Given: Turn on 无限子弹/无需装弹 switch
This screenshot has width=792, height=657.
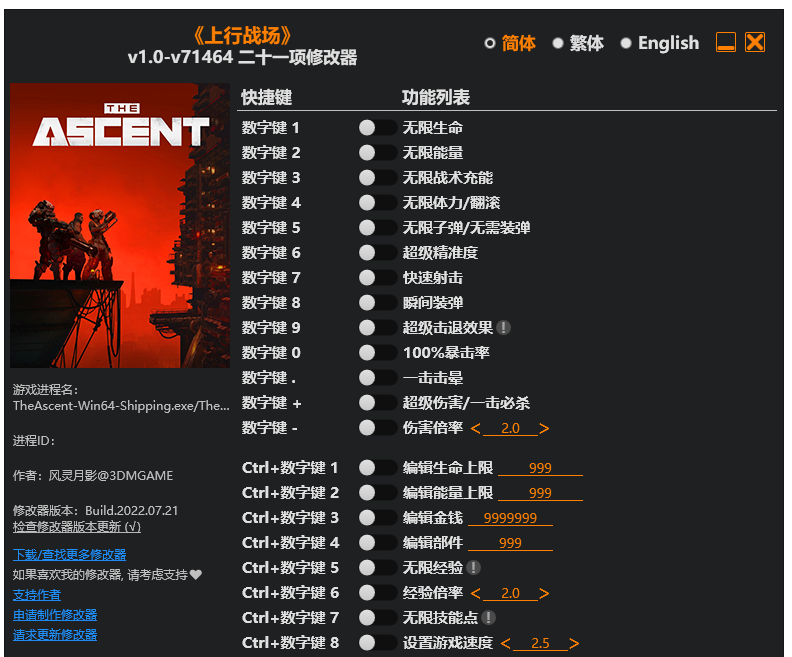Looking at the screenshot, I should point(377,228).
